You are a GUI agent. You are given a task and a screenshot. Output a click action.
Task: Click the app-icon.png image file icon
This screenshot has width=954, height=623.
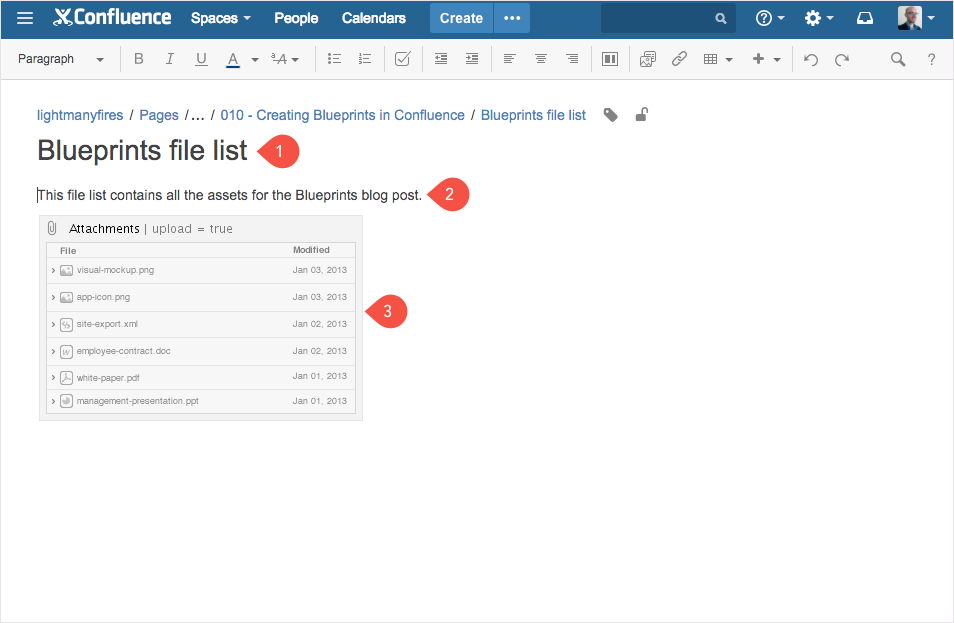point(66,298)
